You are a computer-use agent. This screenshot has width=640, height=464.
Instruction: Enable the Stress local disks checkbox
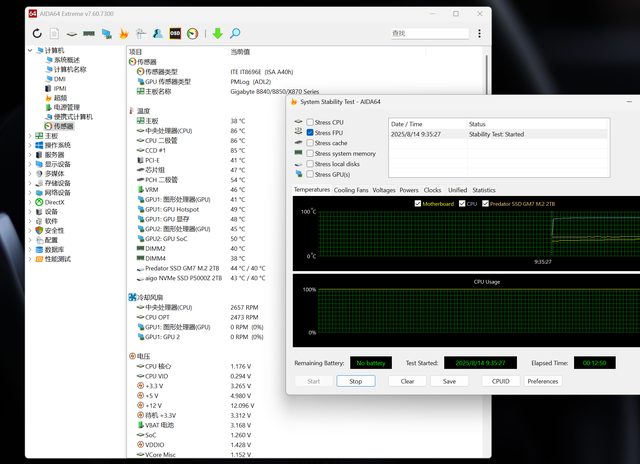pyautogui.click(x=310, y=164)
